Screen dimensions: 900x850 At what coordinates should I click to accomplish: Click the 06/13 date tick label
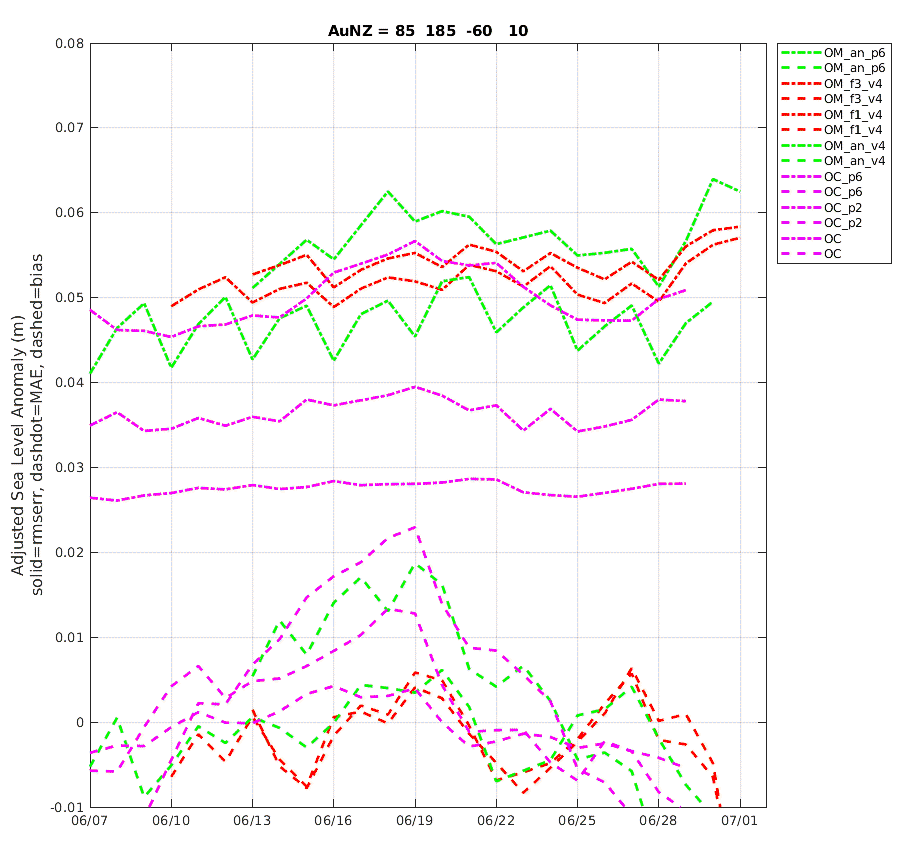(251, 821)
